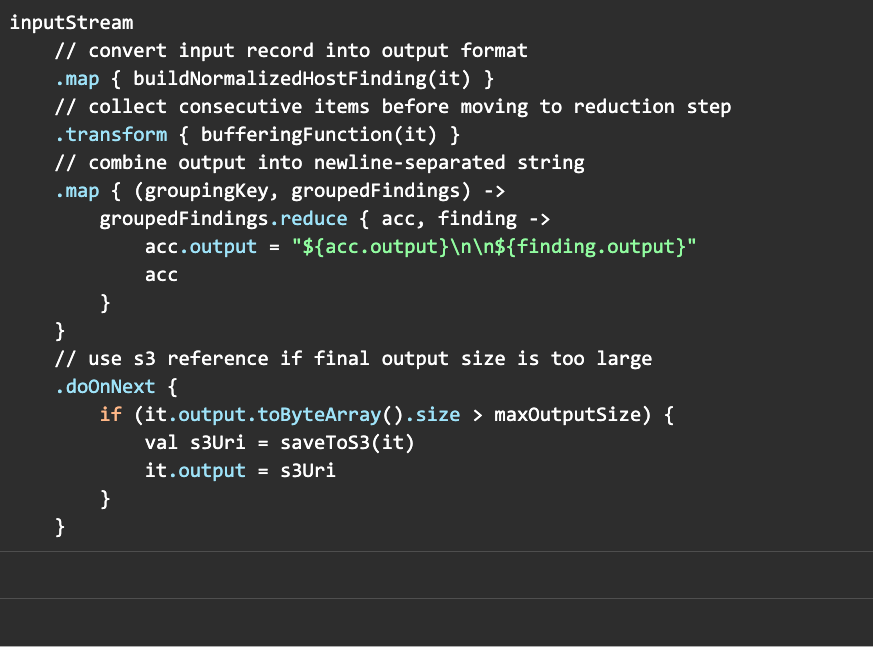Click the standalone acc return line
The image size is (873, 647).
coord(161,274)
